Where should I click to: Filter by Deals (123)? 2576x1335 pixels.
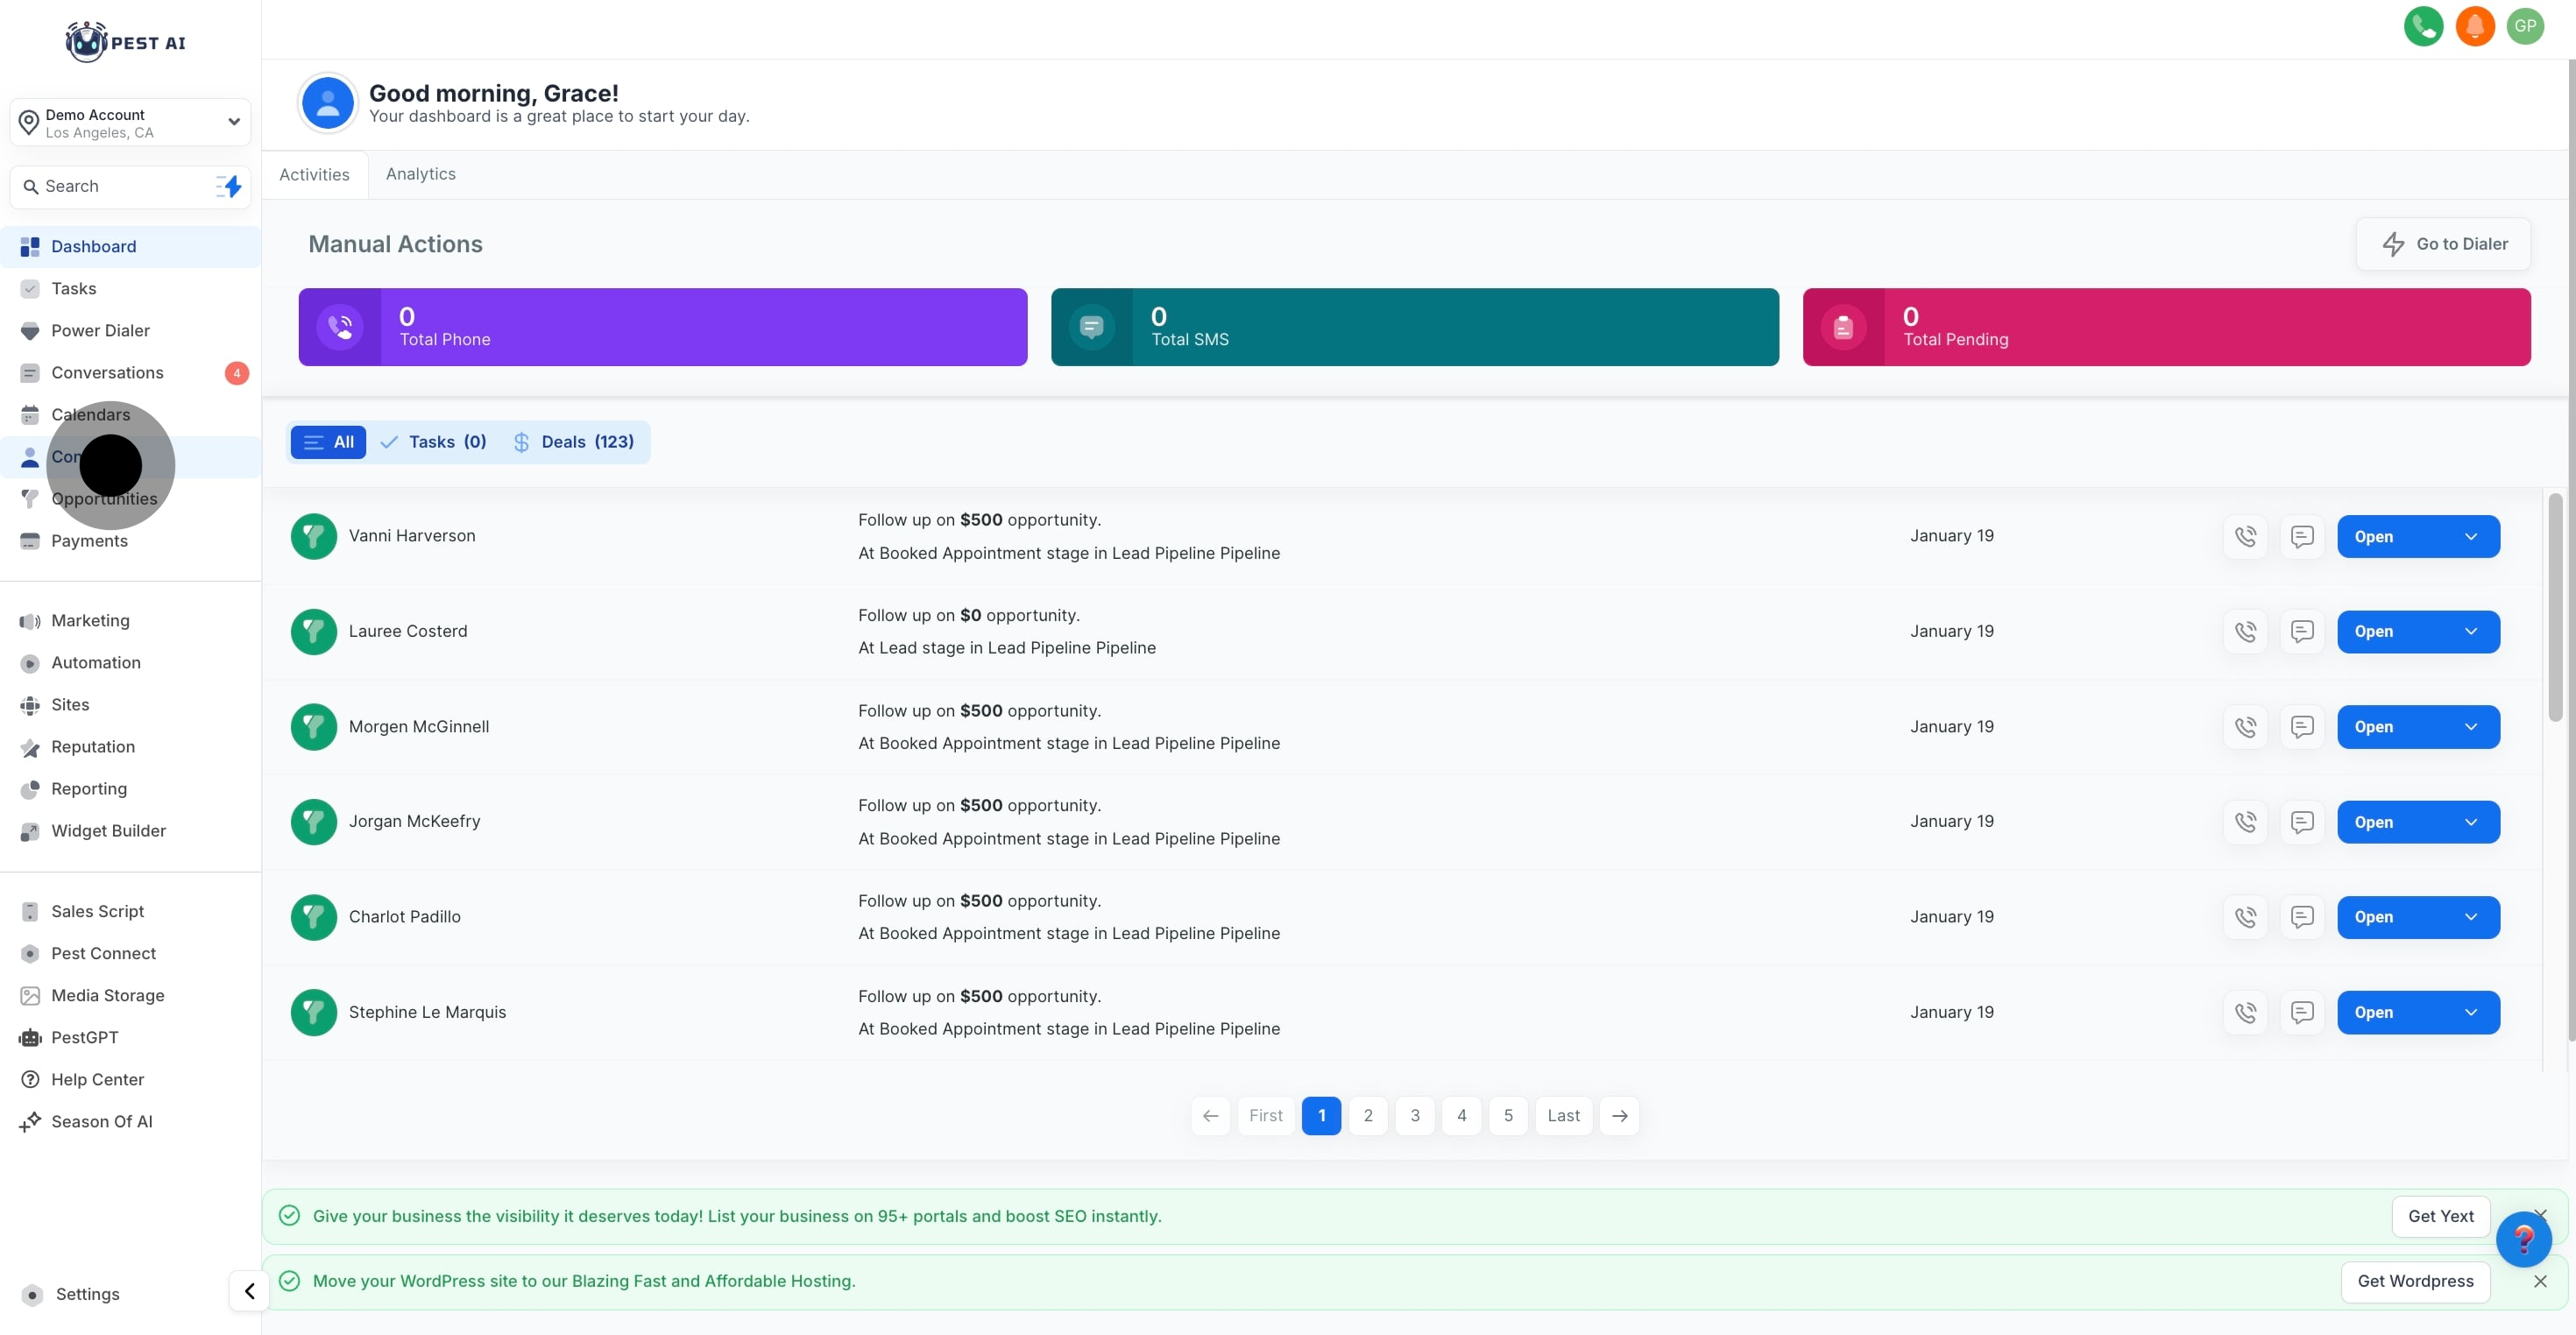point(574,442)
